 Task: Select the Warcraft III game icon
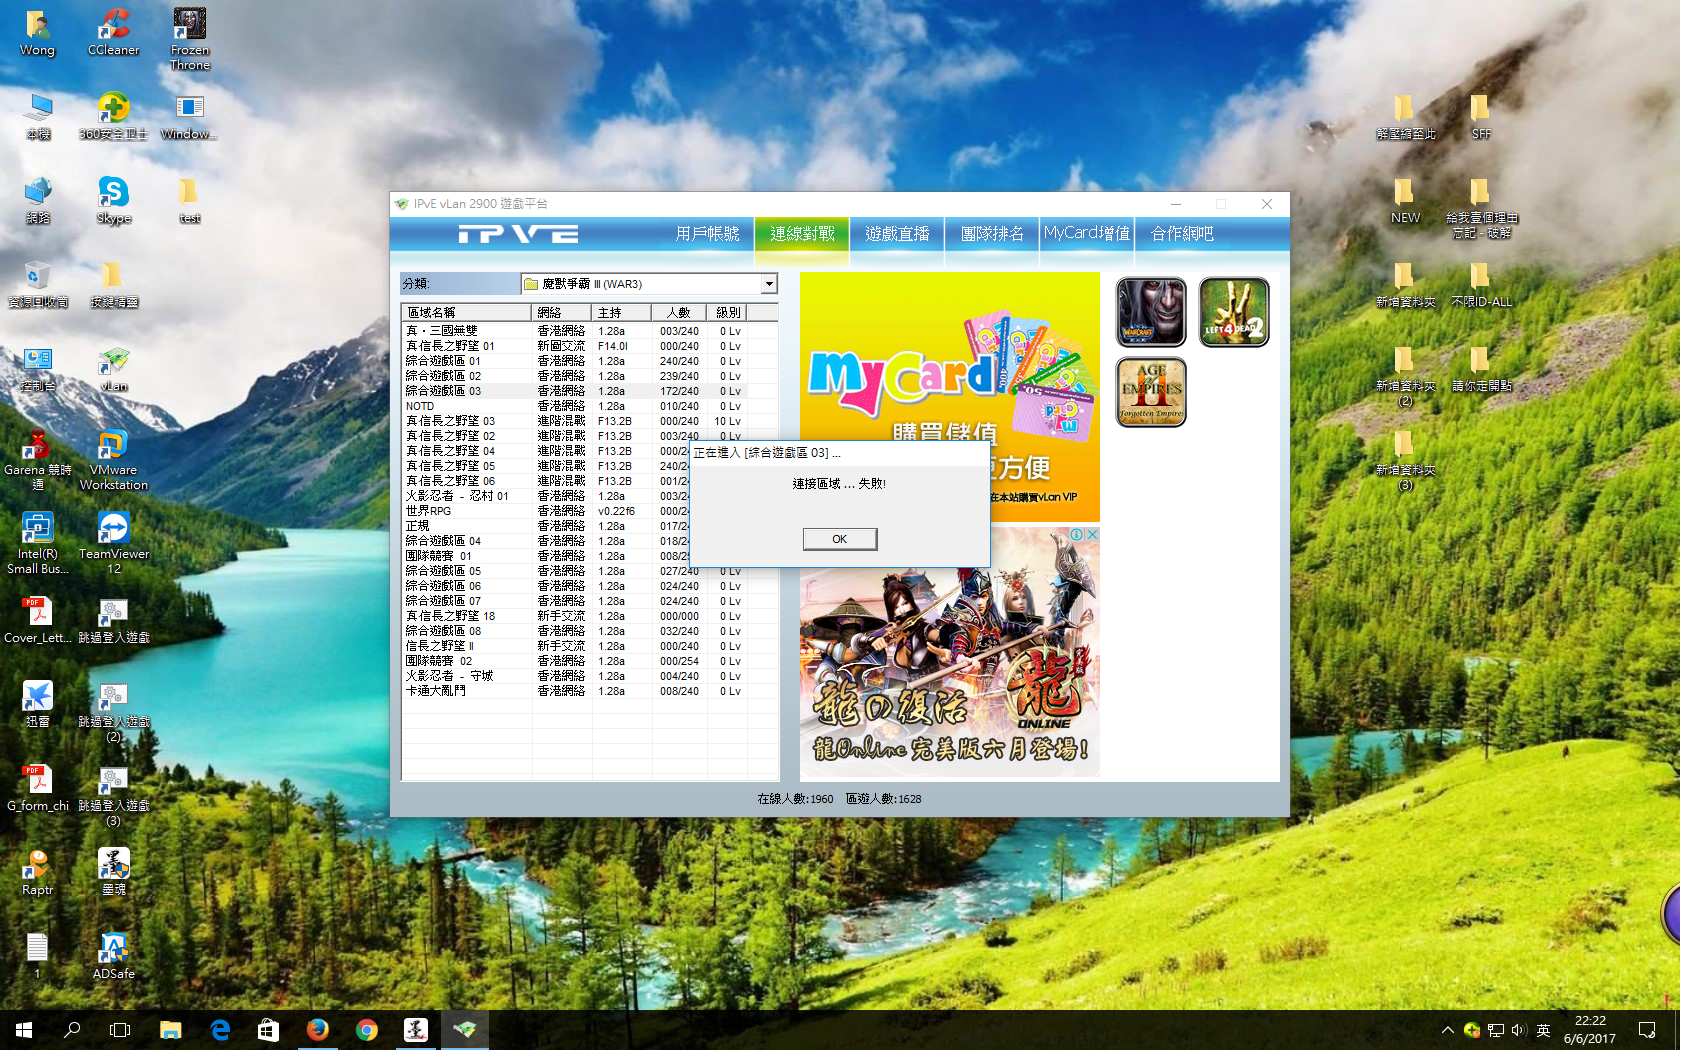click(x=1151, y=312)
